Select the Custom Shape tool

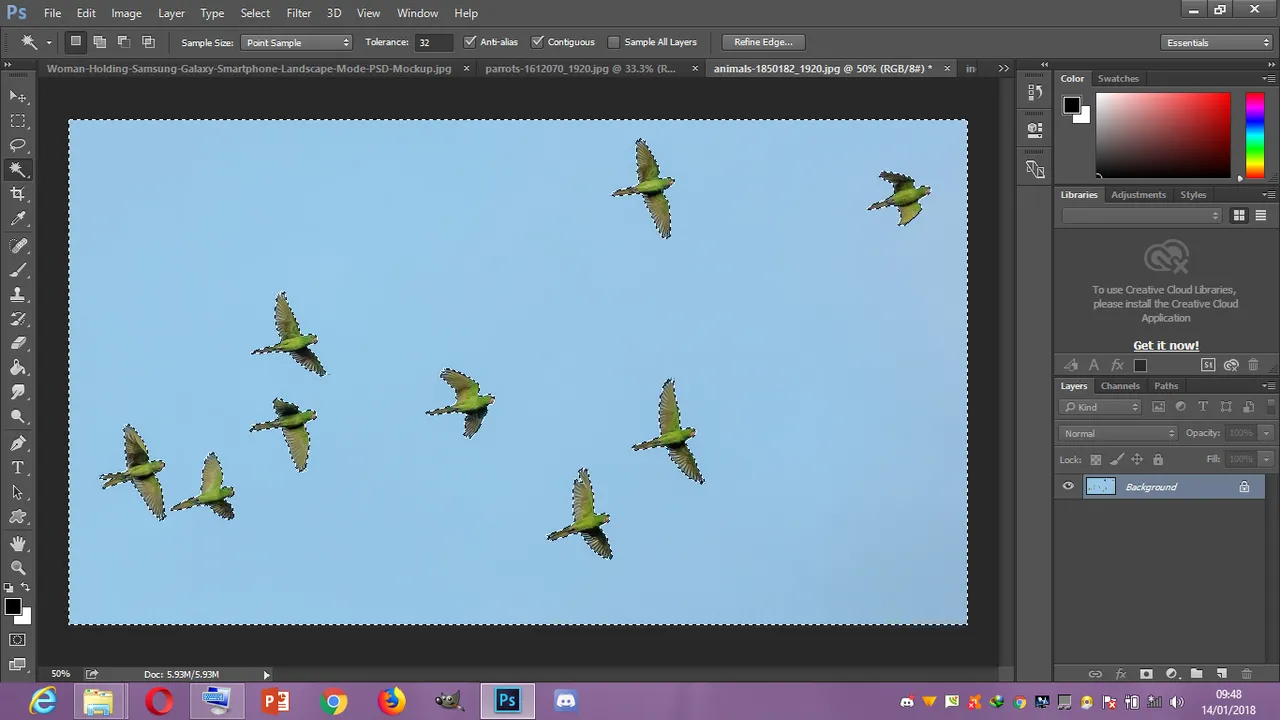tap(18, 517)
